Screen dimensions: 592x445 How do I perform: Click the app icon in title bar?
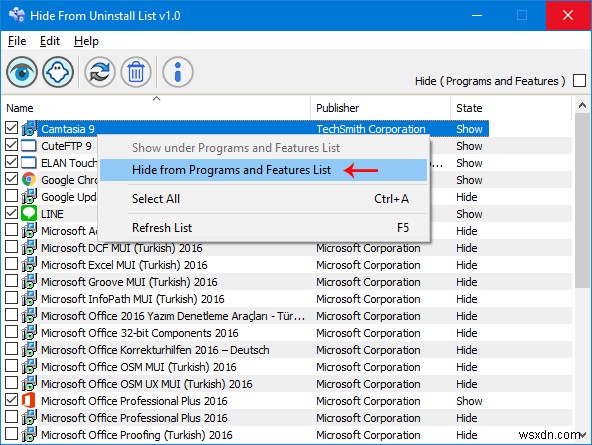17,15
